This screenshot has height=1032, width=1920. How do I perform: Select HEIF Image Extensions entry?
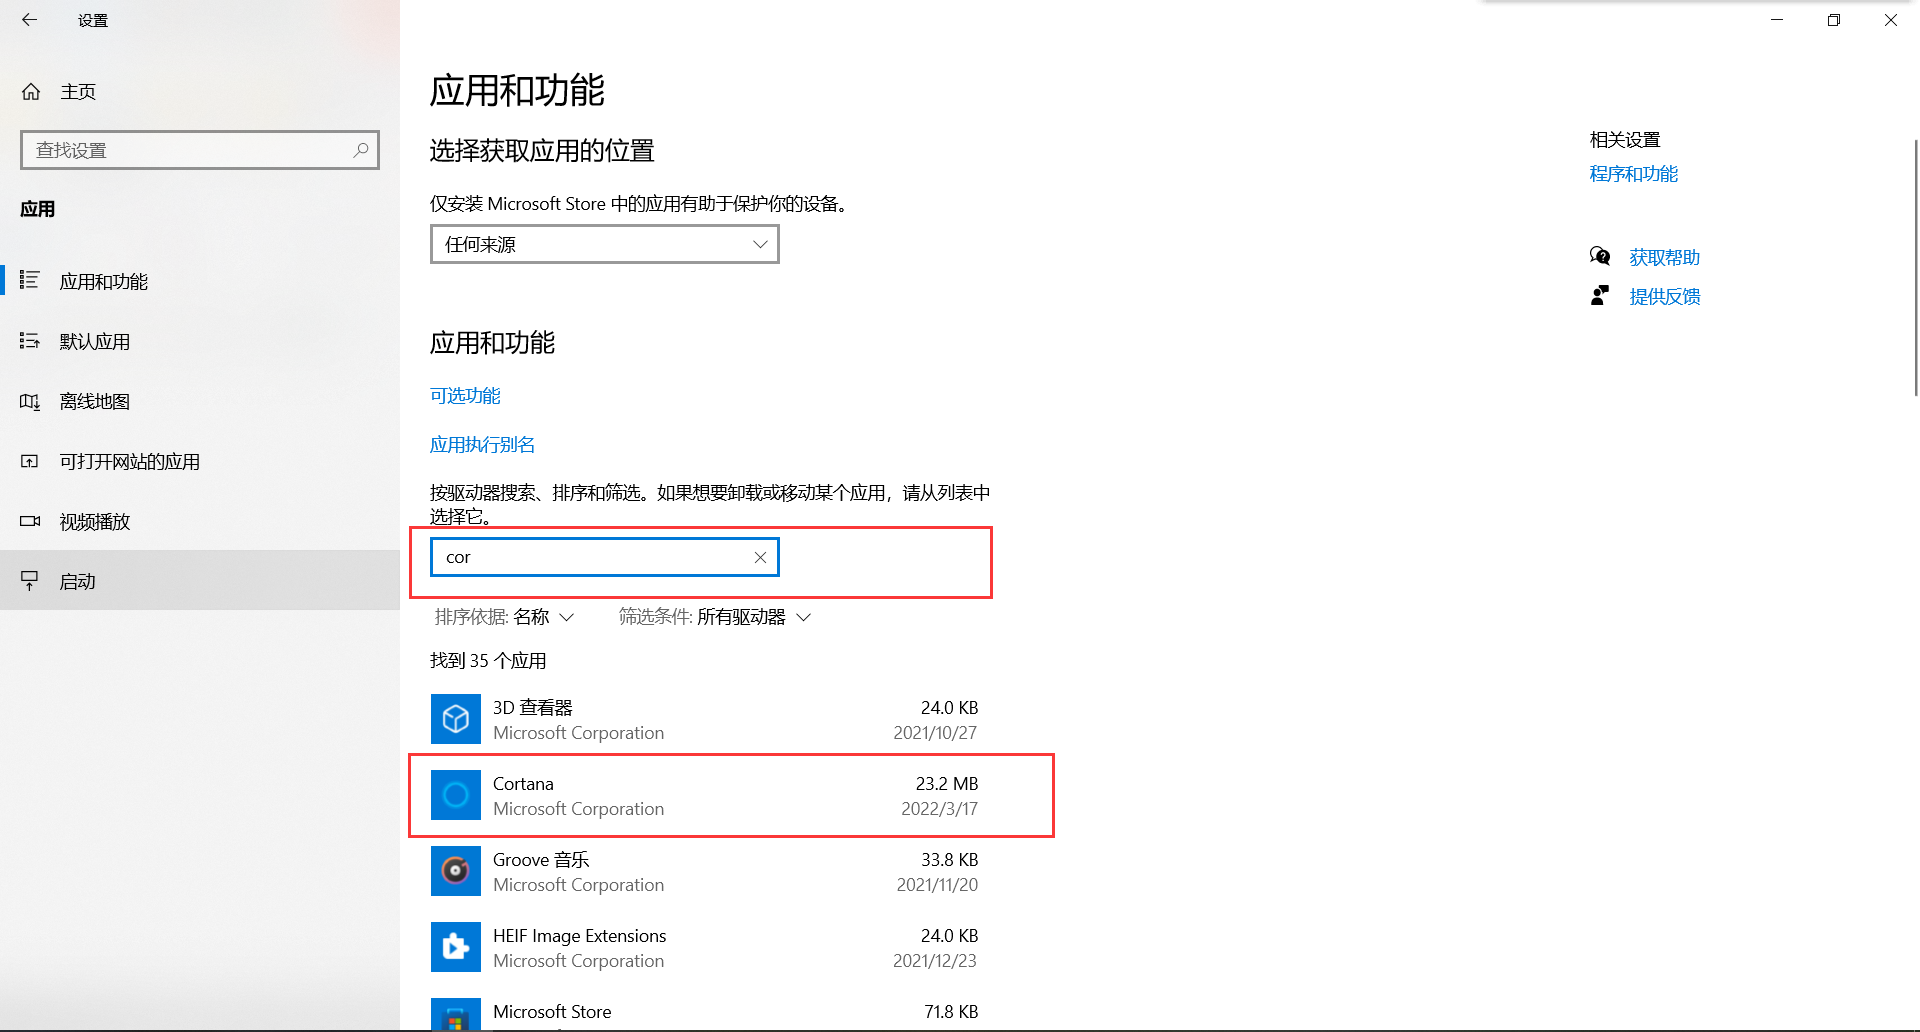(705, 948)
